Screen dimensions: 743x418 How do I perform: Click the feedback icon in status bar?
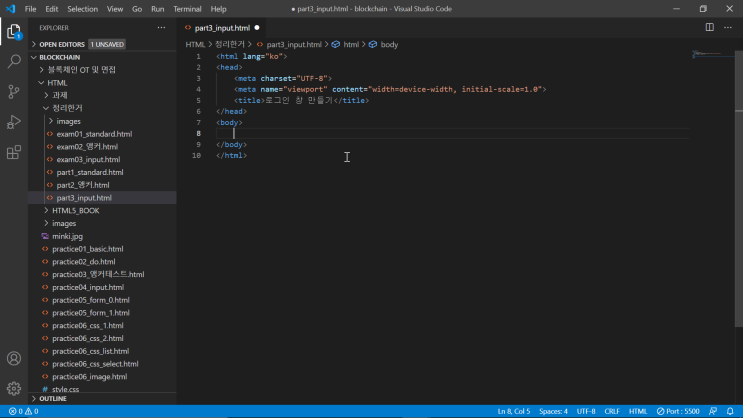coord(713,411)
